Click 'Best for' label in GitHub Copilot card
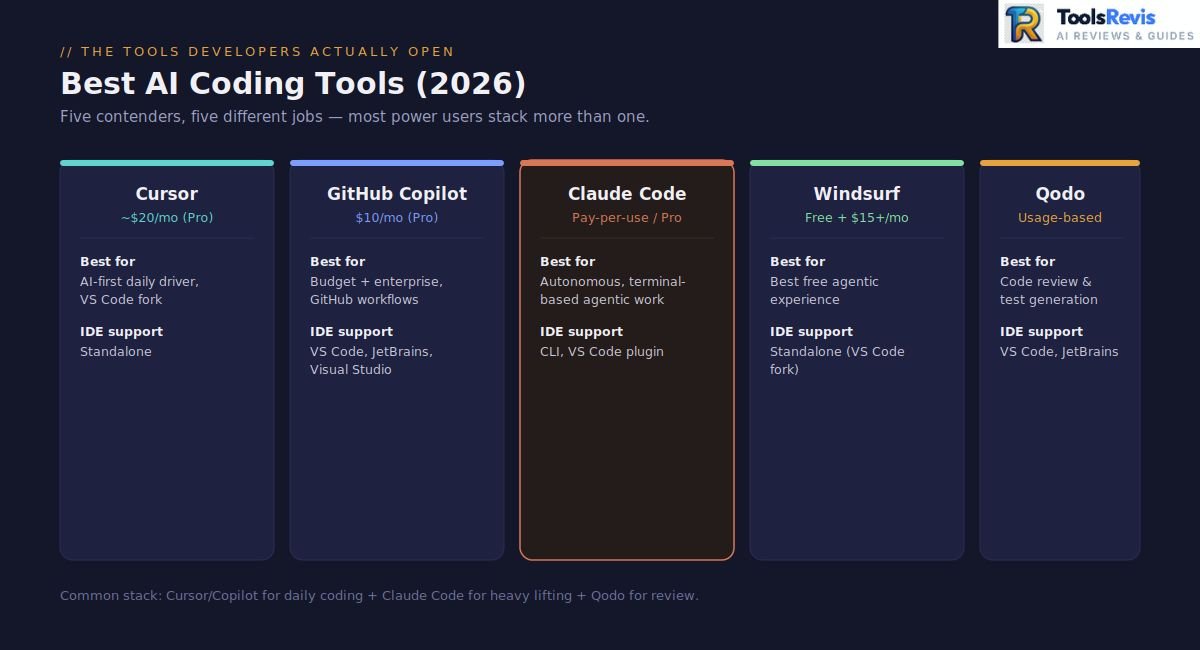Viewport: 1200px width, 650px height. 337,261
